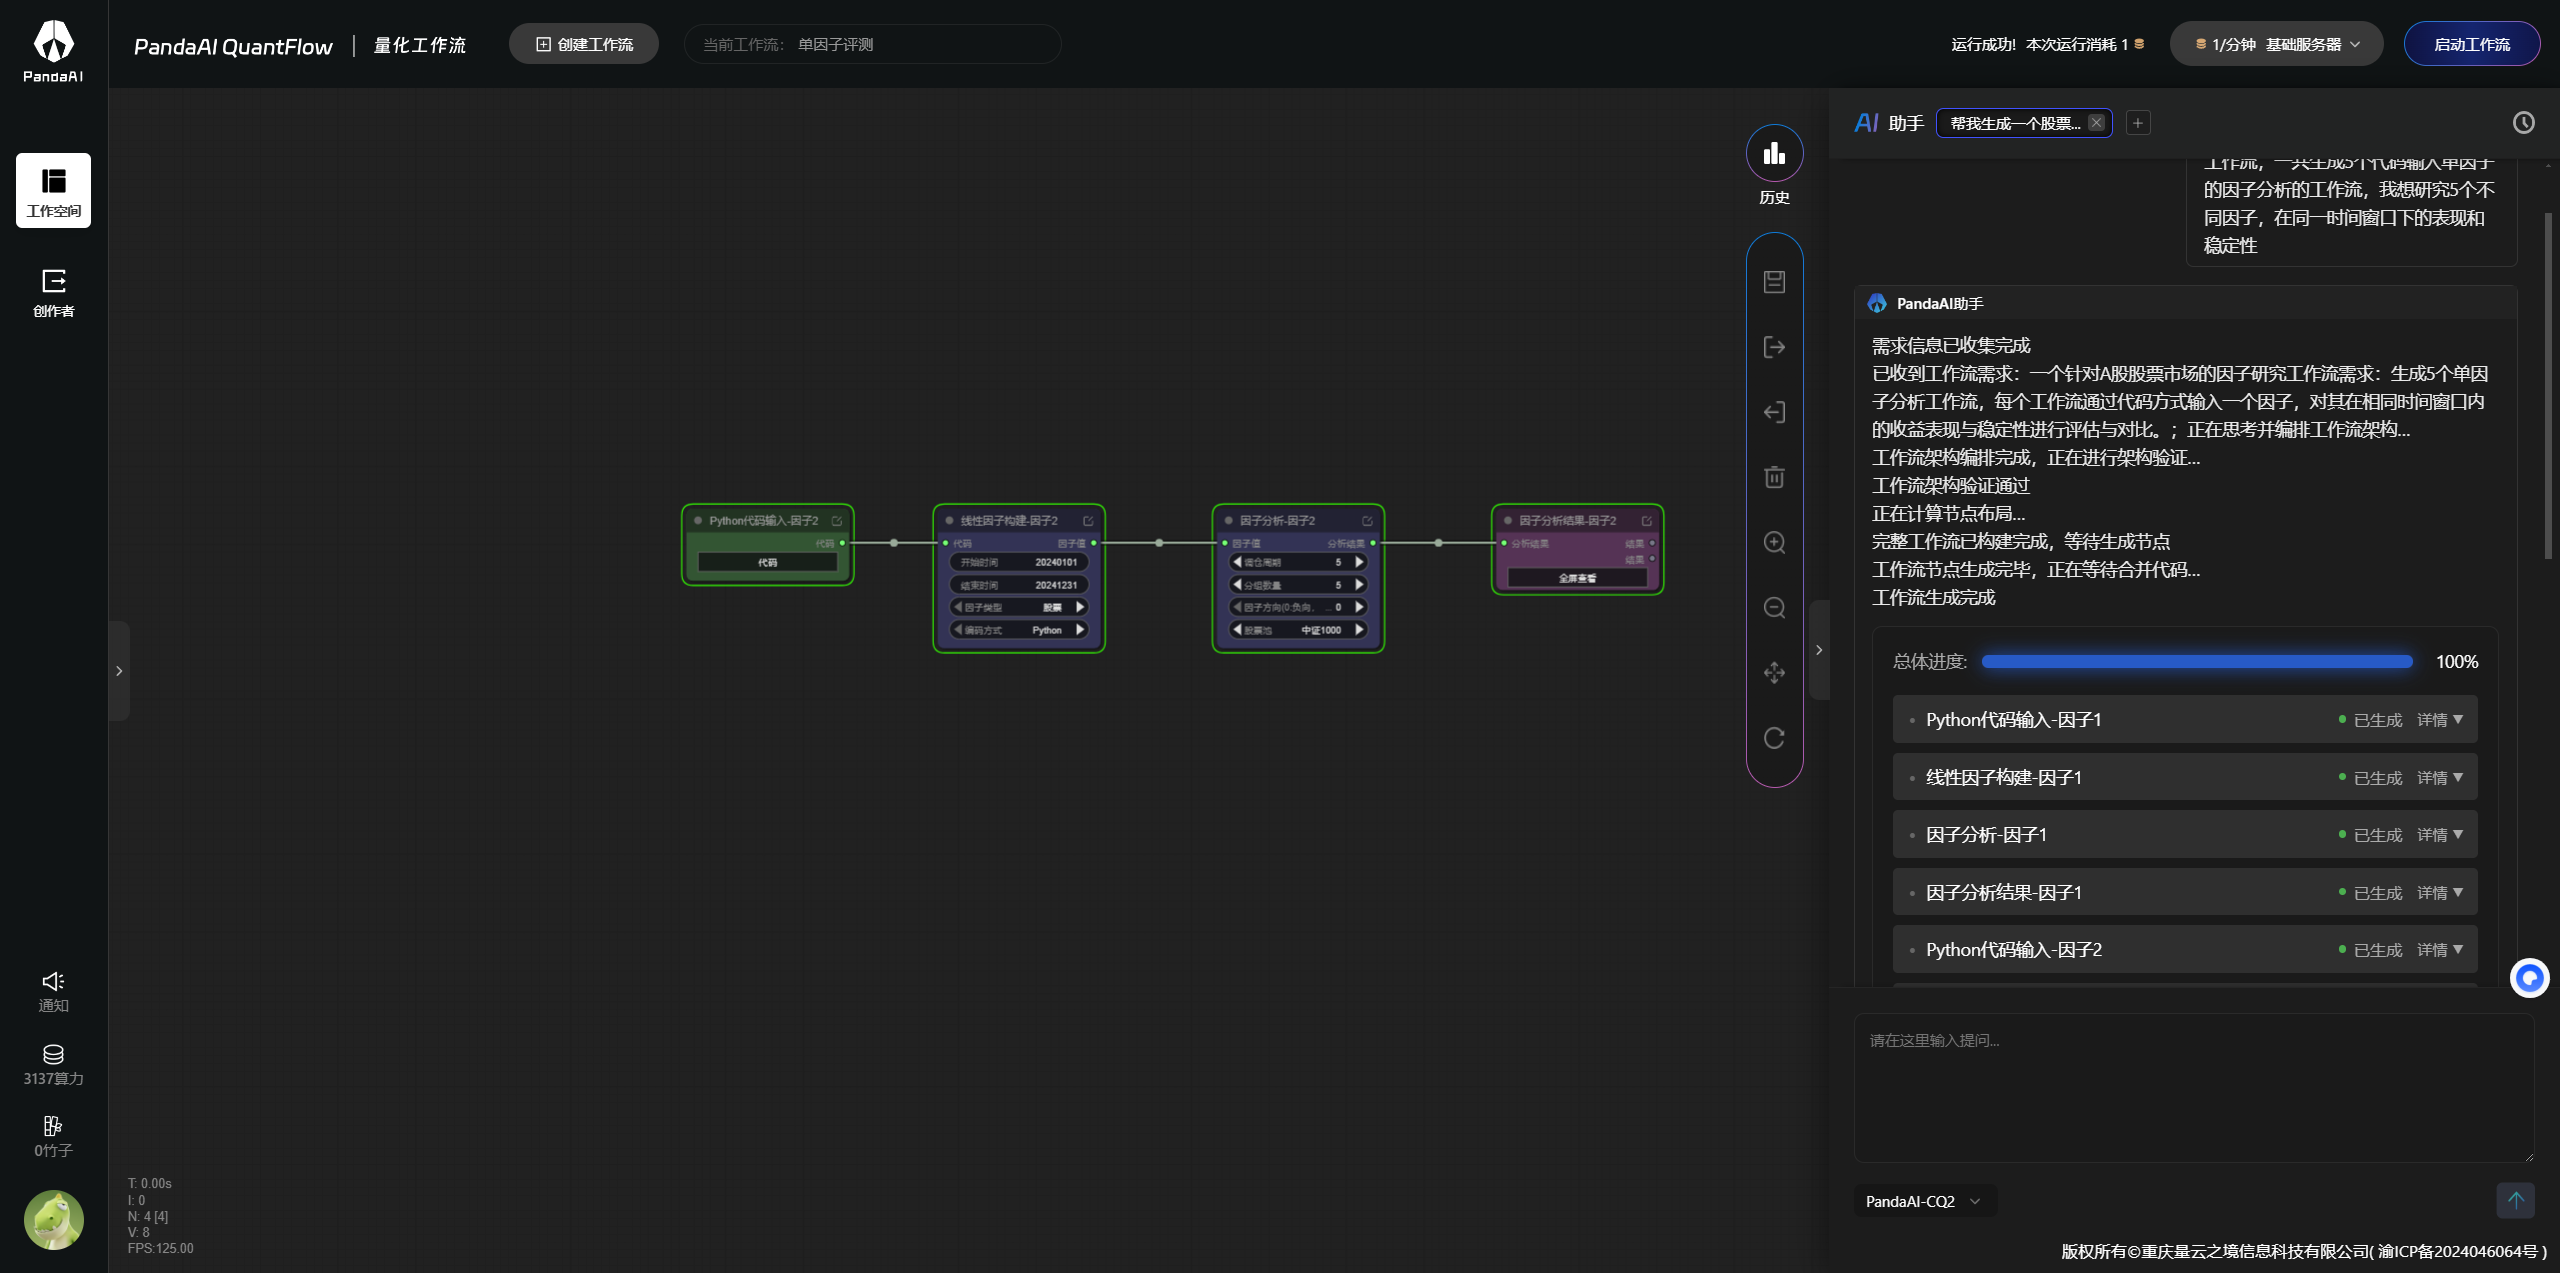The width and height of the screenshot is (2560, 1273).
Task: Open the 历史 history chart button
Action: click(x=1774, y=153)
